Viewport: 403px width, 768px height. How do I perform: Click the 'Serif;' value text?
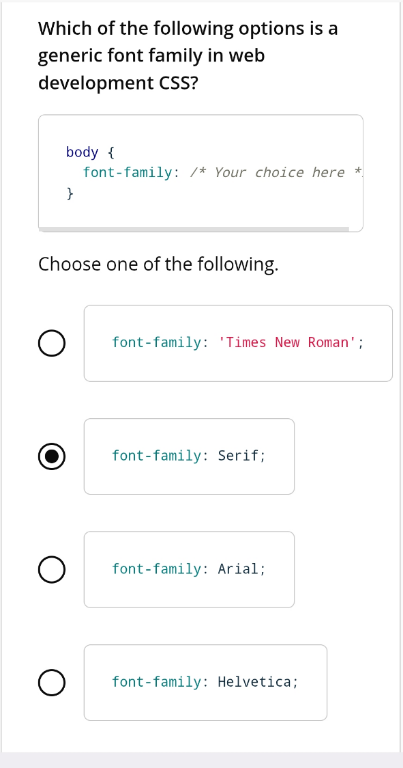click(x=241, y=456)
